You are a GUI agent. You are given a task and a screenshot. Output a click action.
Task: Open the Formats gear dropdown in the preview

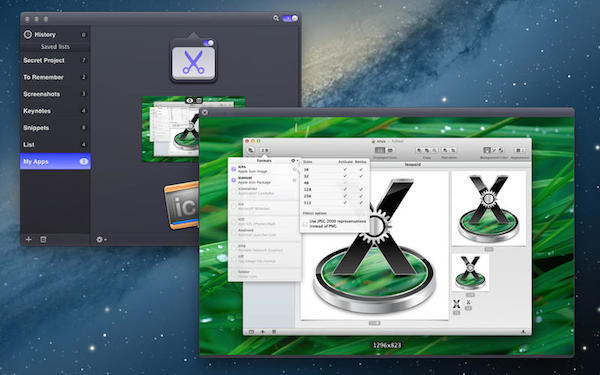pos(295,161)
